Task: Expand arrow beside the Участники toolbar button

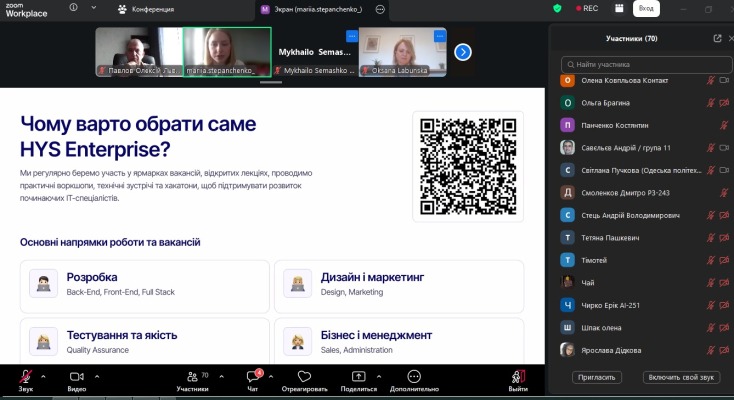Action: point(221,376)
